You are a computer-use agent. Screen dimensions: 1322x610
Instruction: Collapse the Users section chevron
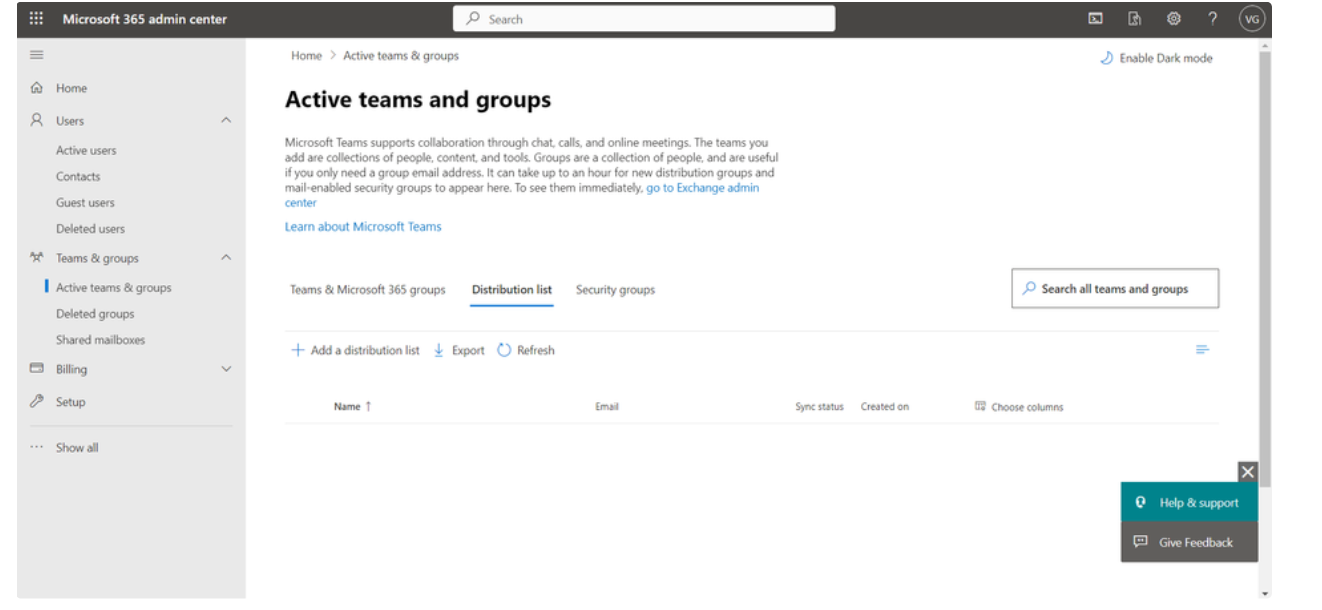(x=226, y=120)
